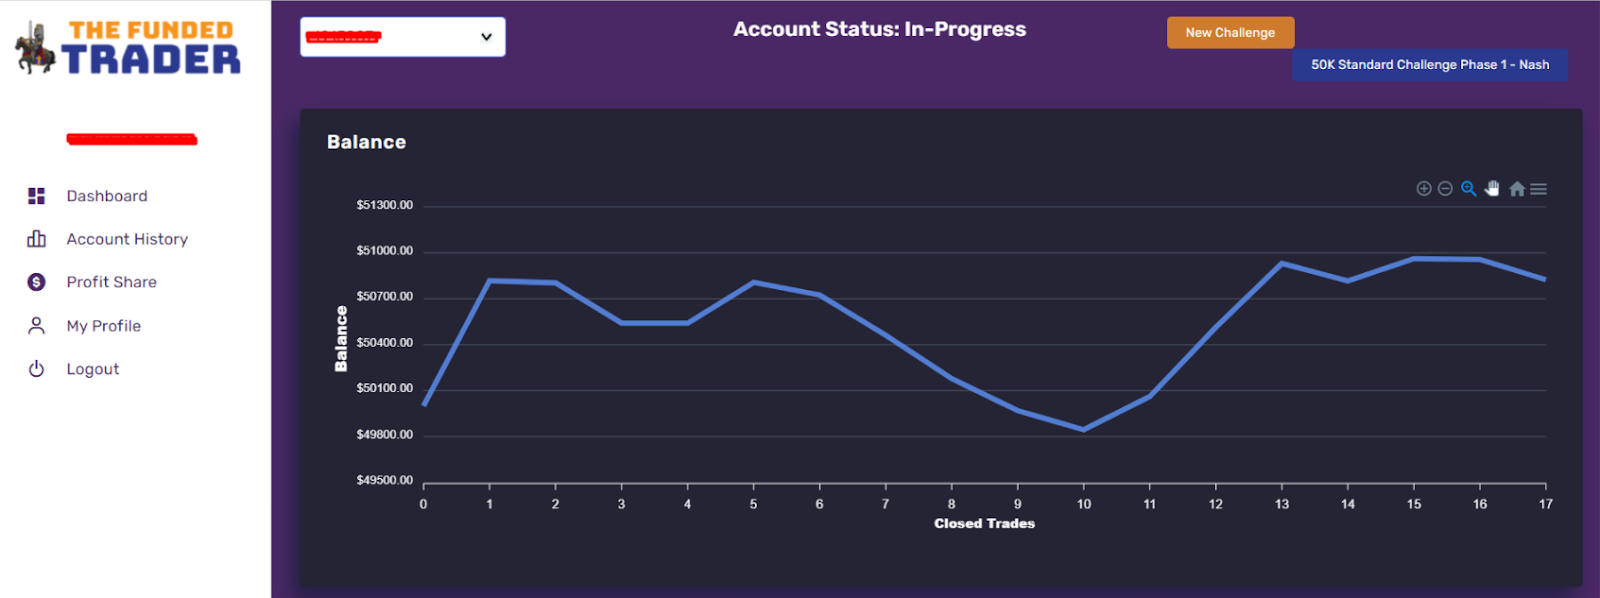Activate the hand panning tool

(1492, 189)
